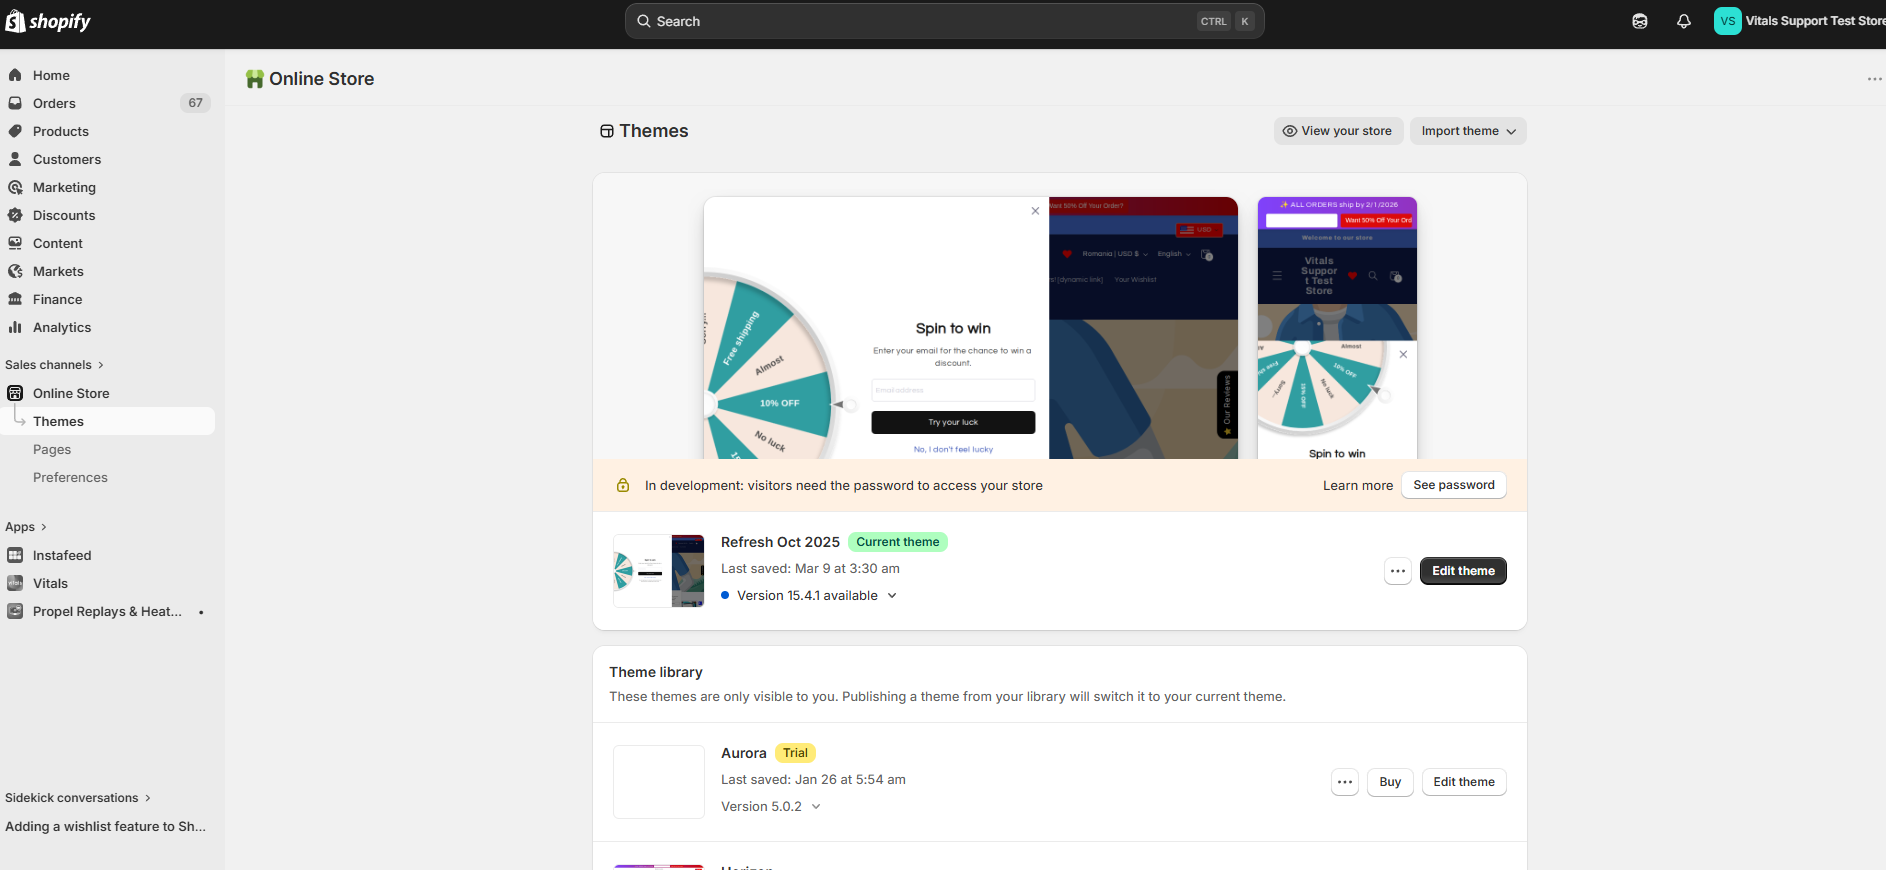The height and width of the screenshot is (870, 1886).
Task: Click the Themes heading icon
Action: 607,131
